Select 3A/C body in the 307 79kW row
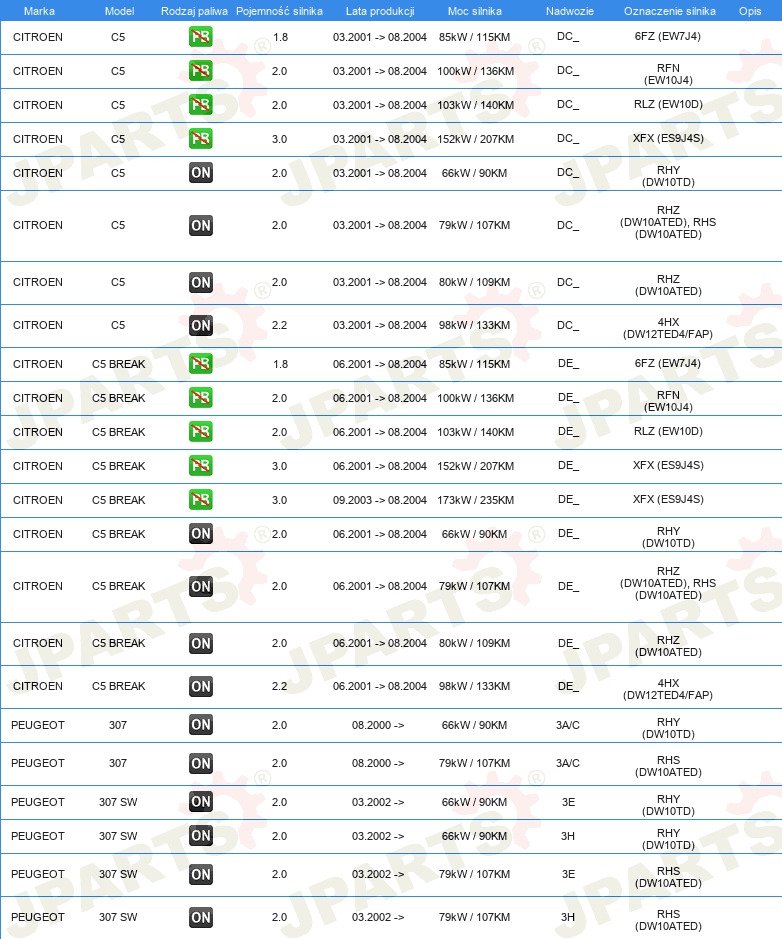 [x=568, y=764]
